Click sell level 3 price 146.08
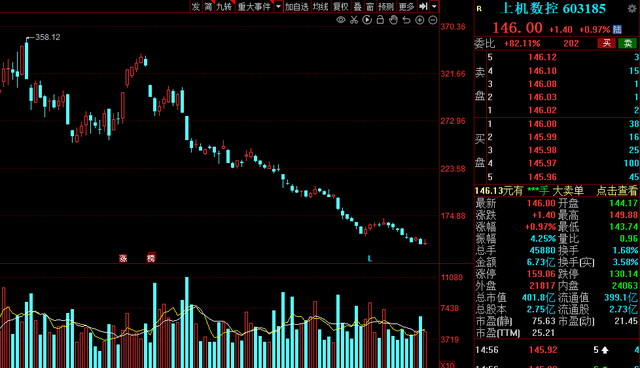Screen dimensions: 640x368 [542, 84]
